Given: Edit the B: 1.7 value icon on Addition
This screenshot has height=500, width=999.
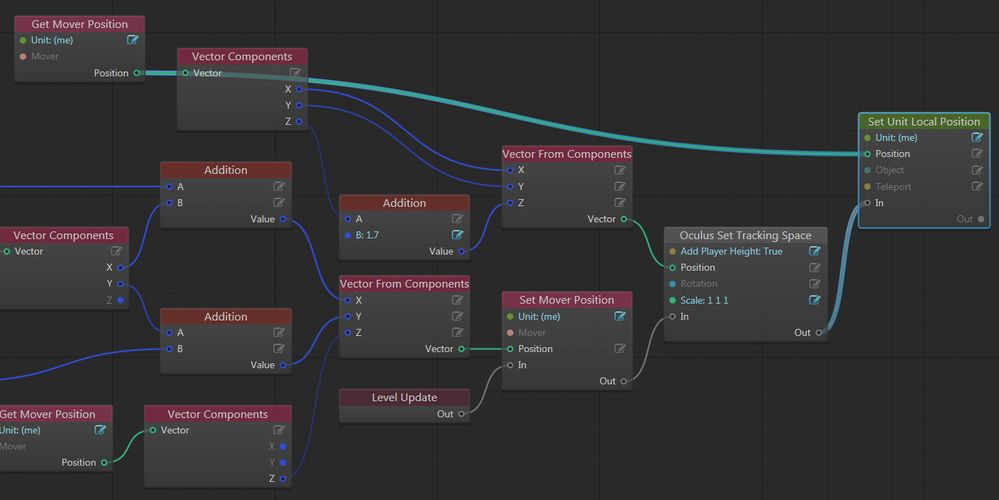Looking at the screenshot, I should pyautogui.click(x=457, y=235).
